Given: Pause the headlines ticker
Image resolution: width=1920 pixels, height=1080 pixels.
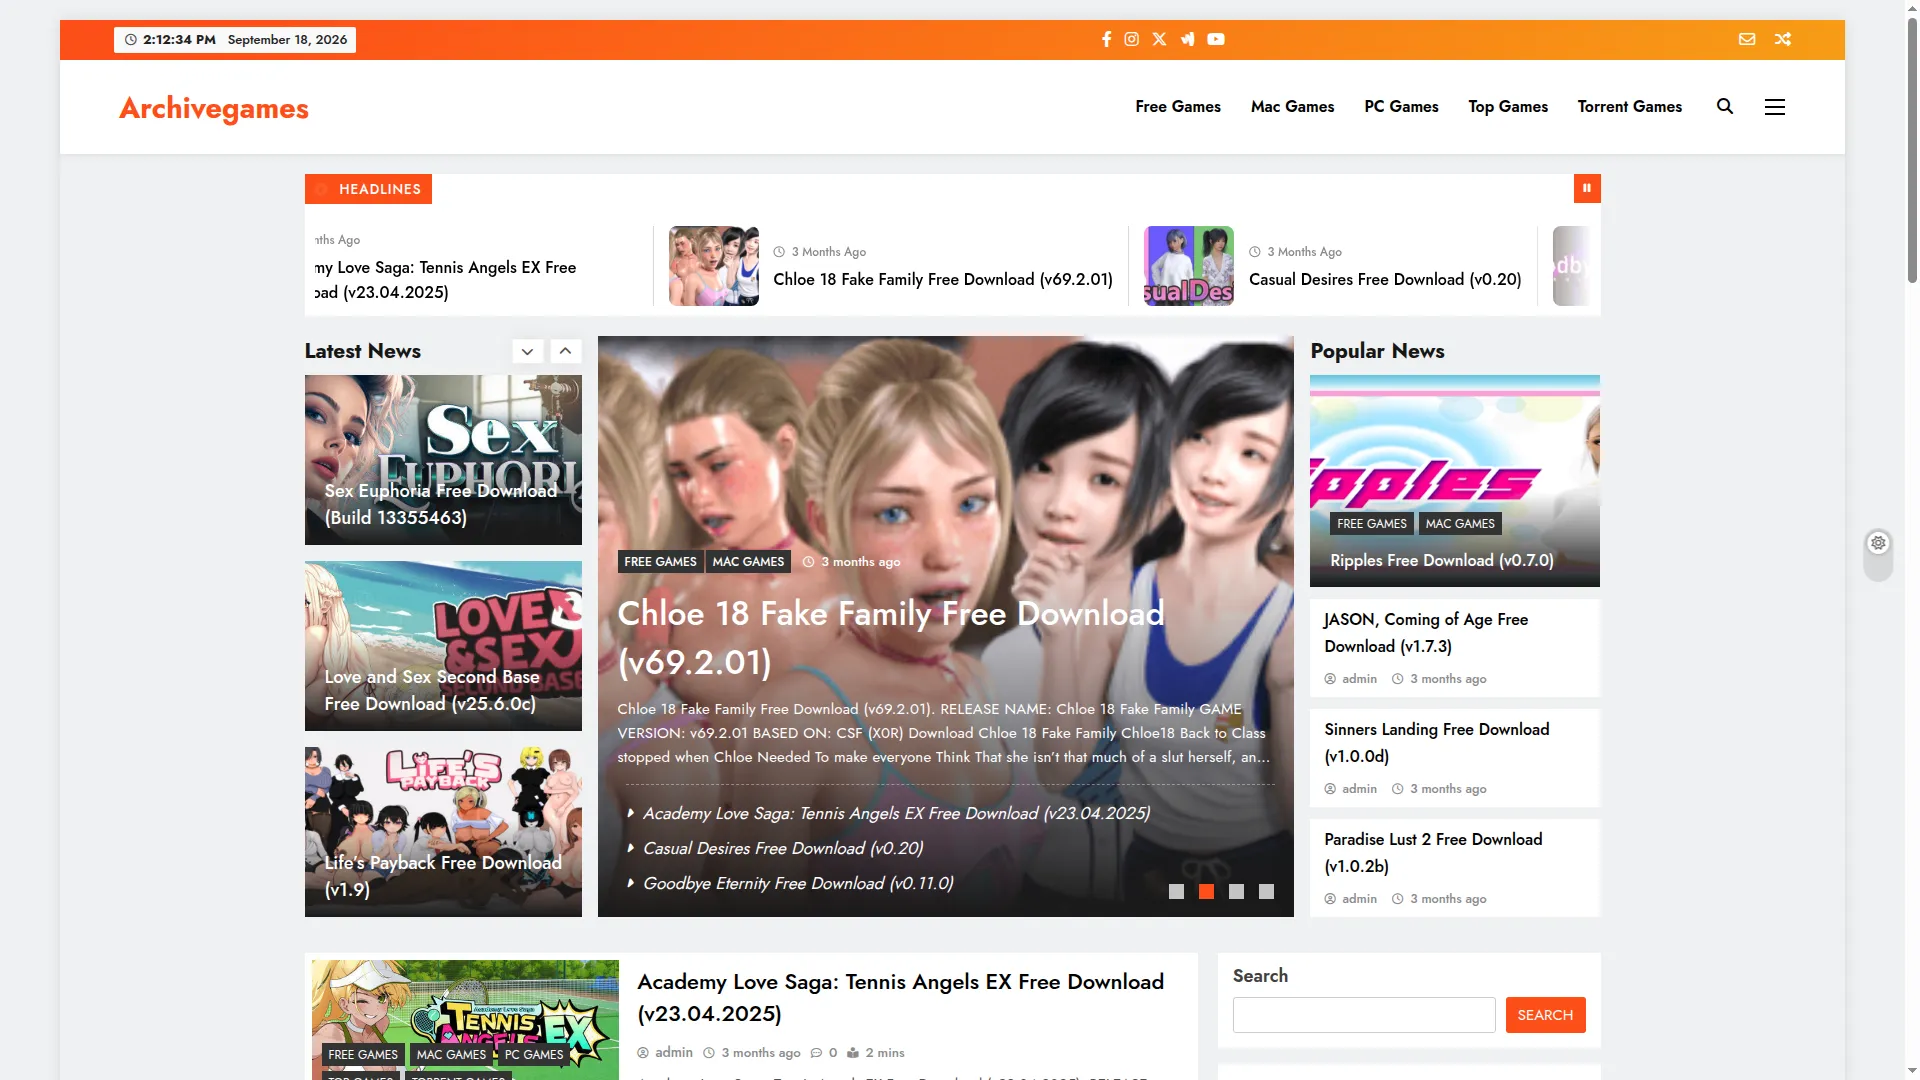Looking at the screenshot, I should [1587, 188].
